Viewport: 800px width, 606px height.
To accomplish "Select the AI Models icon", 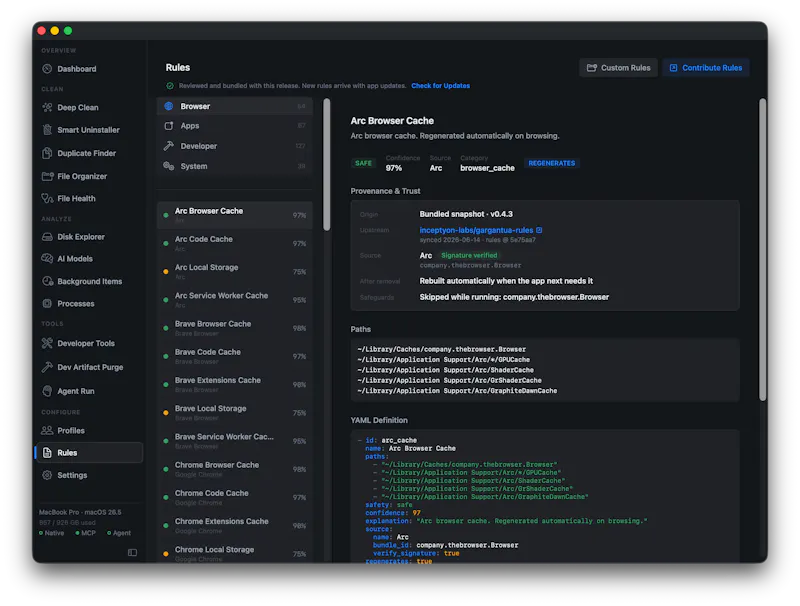I will [47, 259].
